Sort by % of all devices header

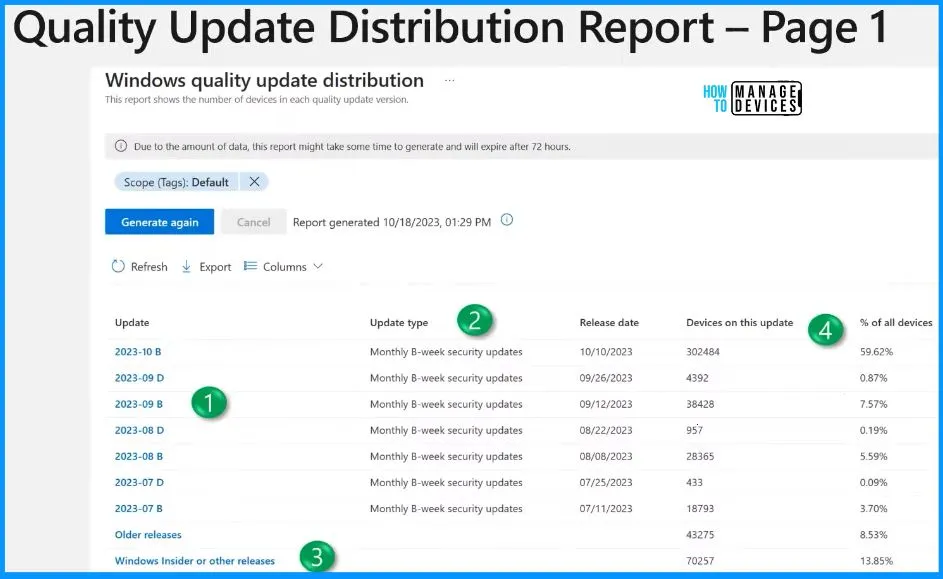pos(896,322)
